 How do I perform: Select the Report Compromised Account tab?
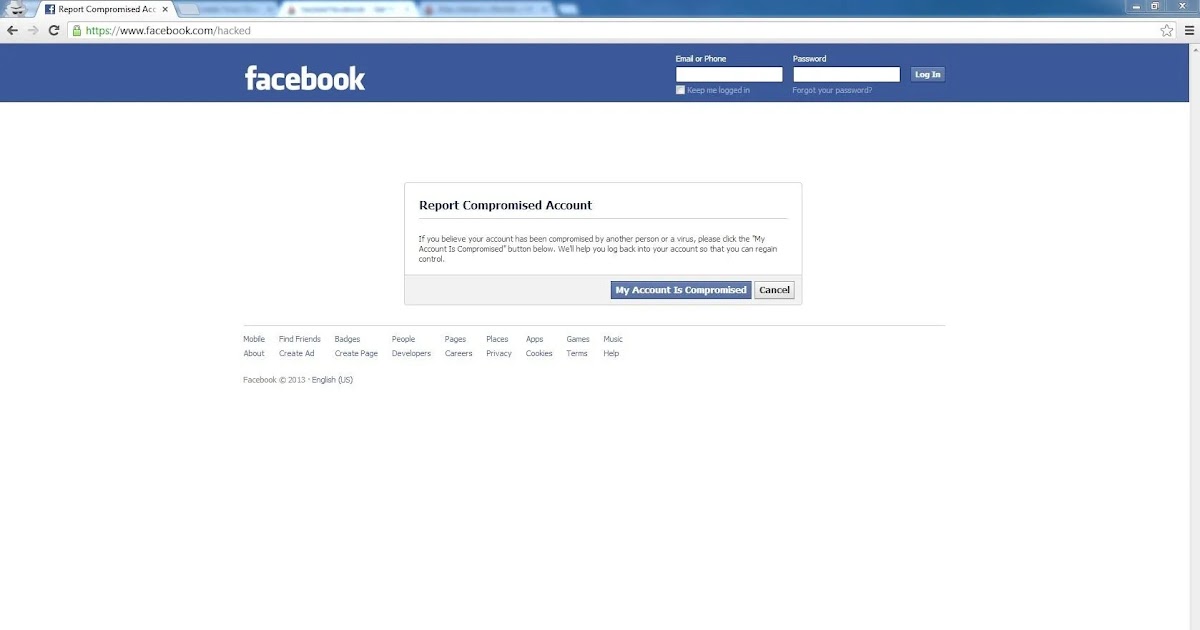[107, 9]
